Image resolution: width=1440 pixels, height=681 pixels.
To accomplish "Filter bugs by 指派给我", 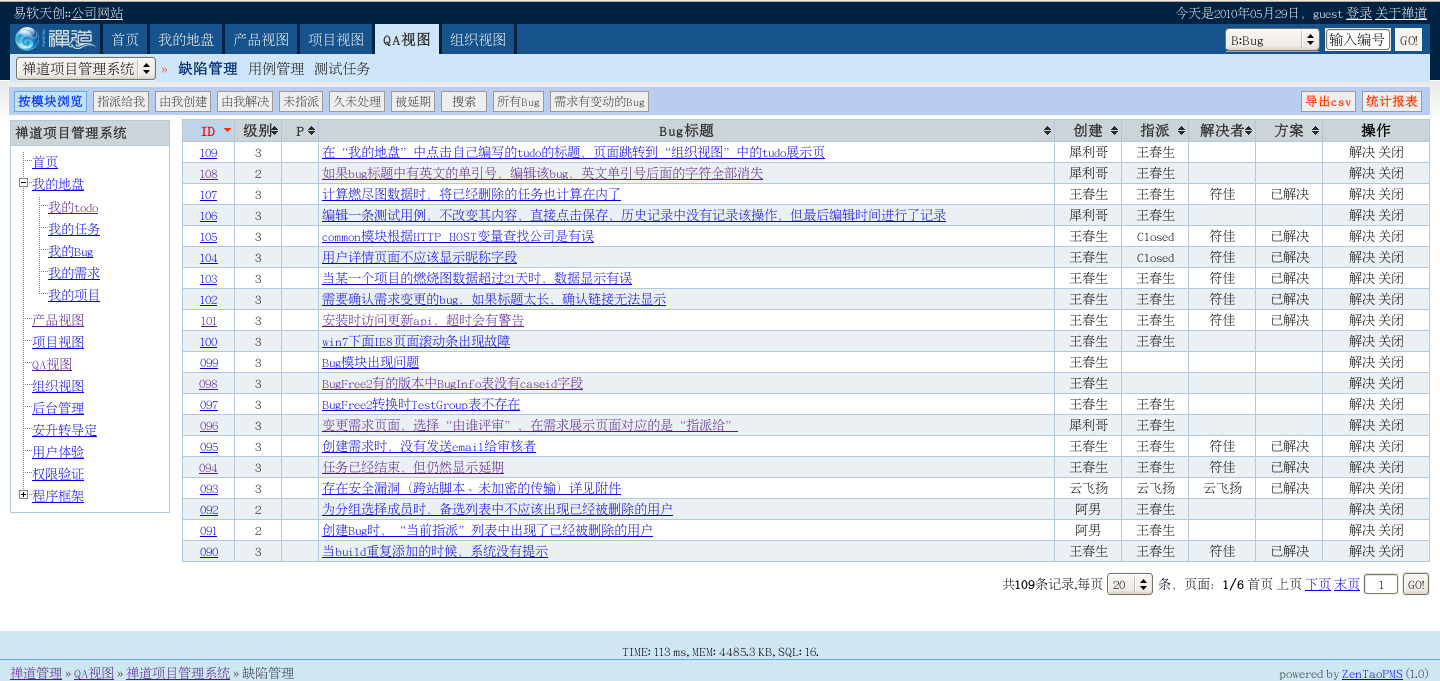I will click(121, 101).
